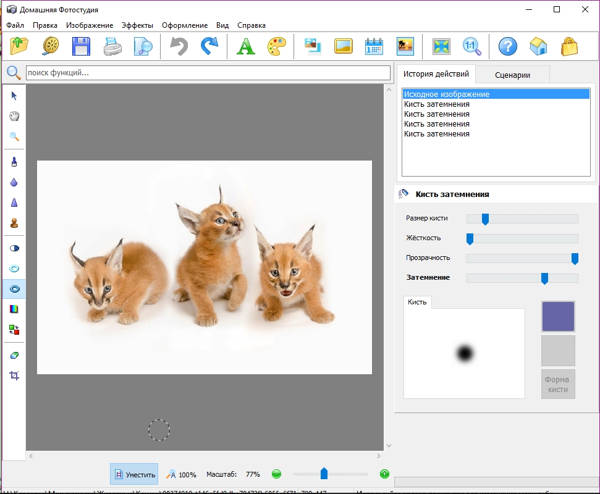Select the rainbow saturation tool

point(14,309)
